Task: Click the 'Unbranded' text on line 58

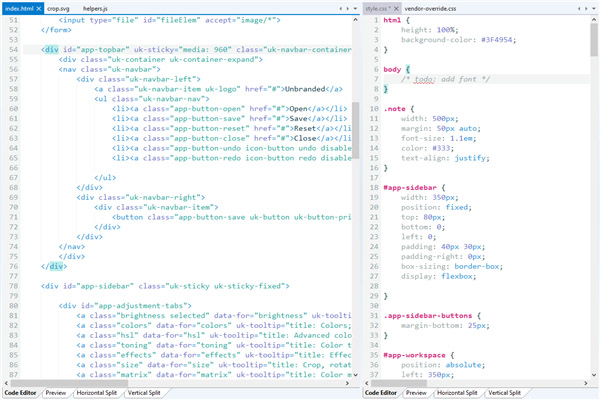Action: (x=305, y=89)
